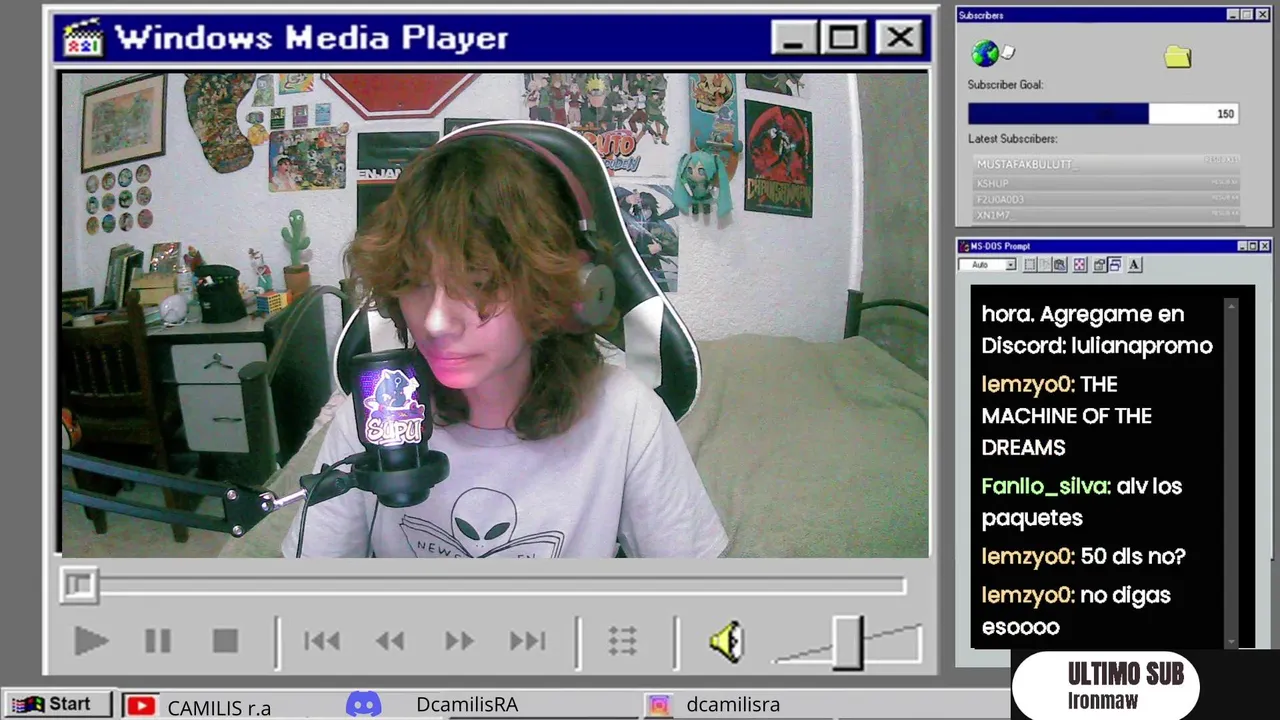
Task: Start playback with the Play button
Action: point(91,641)
